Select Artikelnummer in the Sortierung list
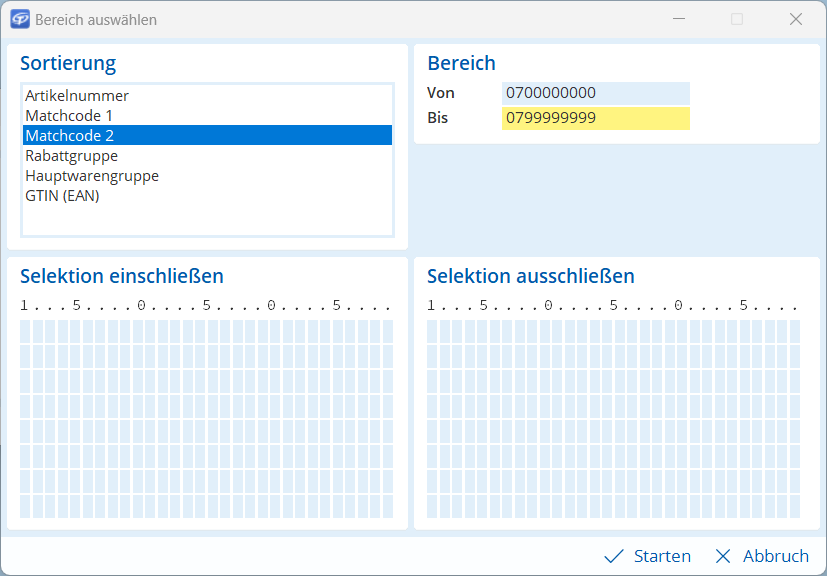This screenshot has height=576, width=827. pyautogui.click(x=77, y=96)
